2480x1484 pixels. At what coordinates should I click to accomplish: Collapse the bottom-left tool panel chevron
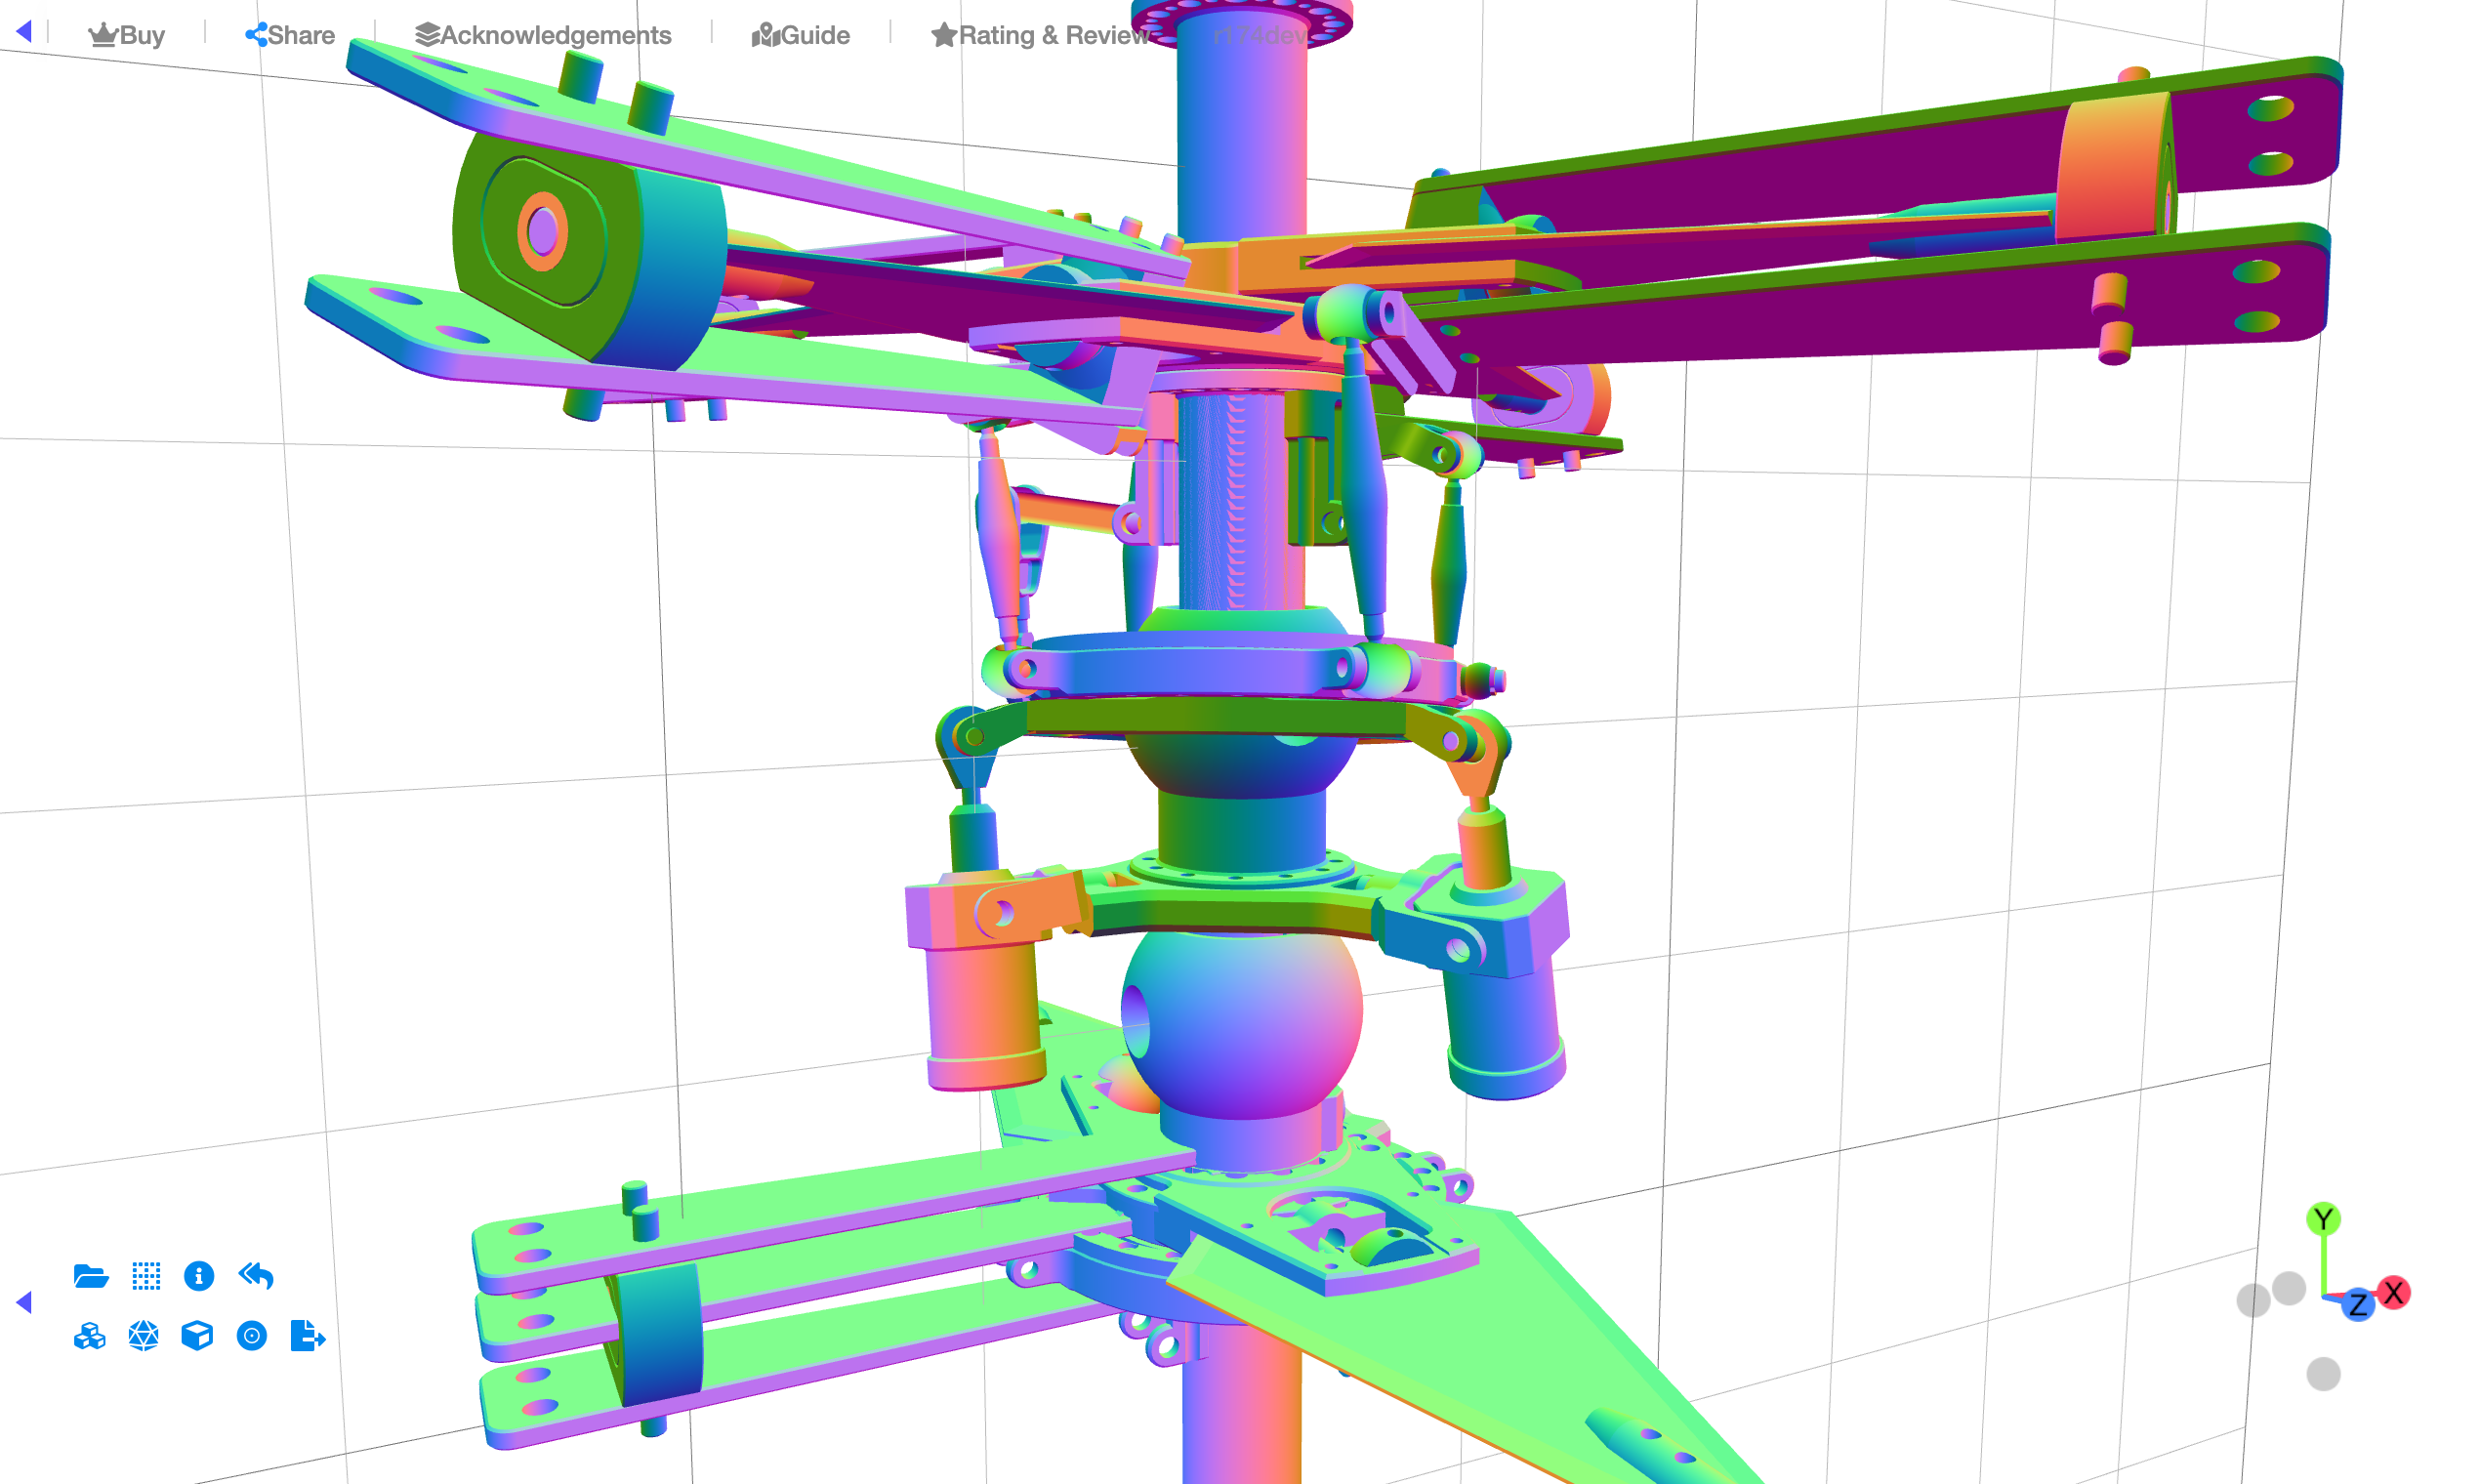click(24, 1301)
